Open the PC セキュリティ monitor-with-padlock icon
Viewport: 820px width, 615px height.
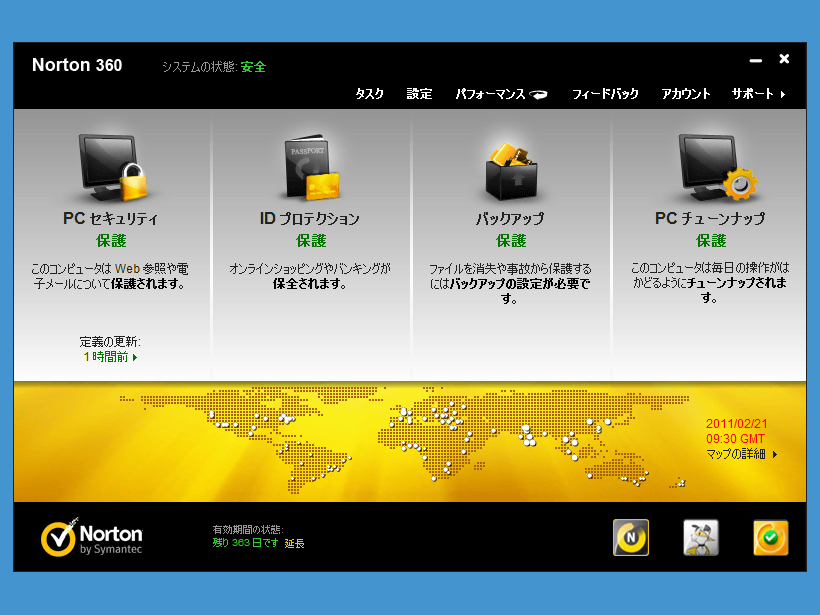[112, 167]
